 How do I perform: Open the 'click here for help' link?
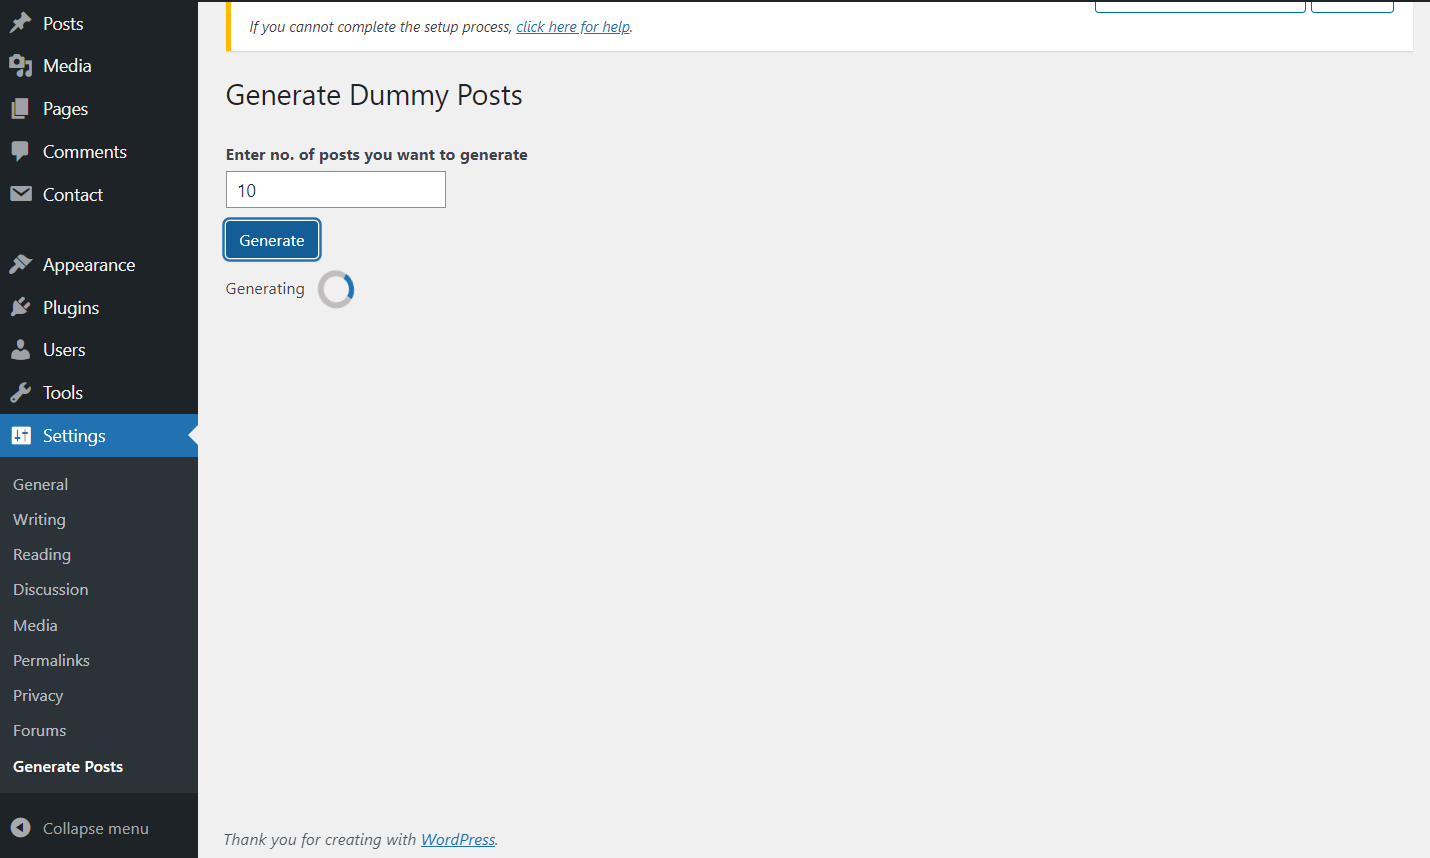tap(572, 26)
